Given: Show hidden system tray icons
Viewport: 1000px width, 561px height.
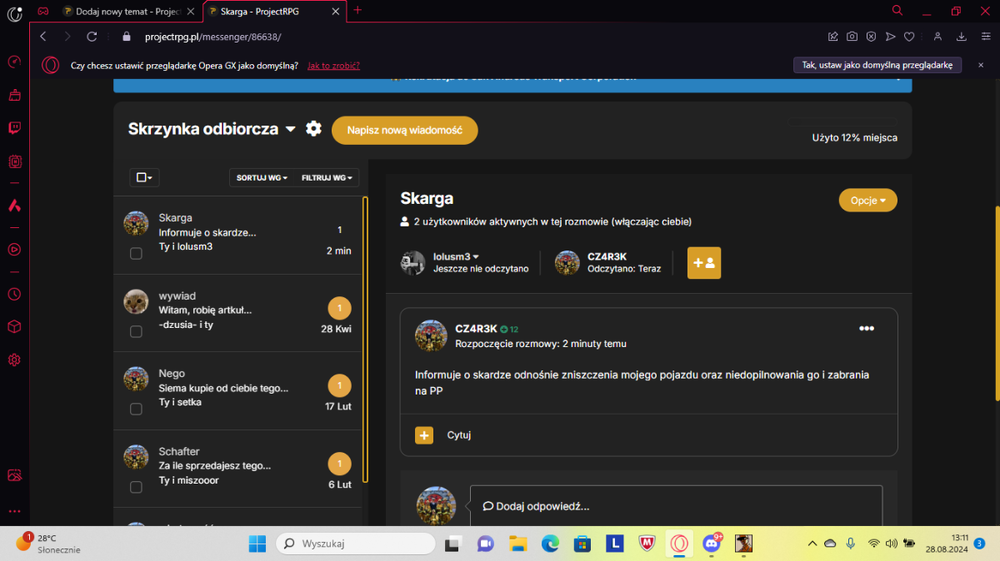Looking at the screenshot, I should pos(812,543).
